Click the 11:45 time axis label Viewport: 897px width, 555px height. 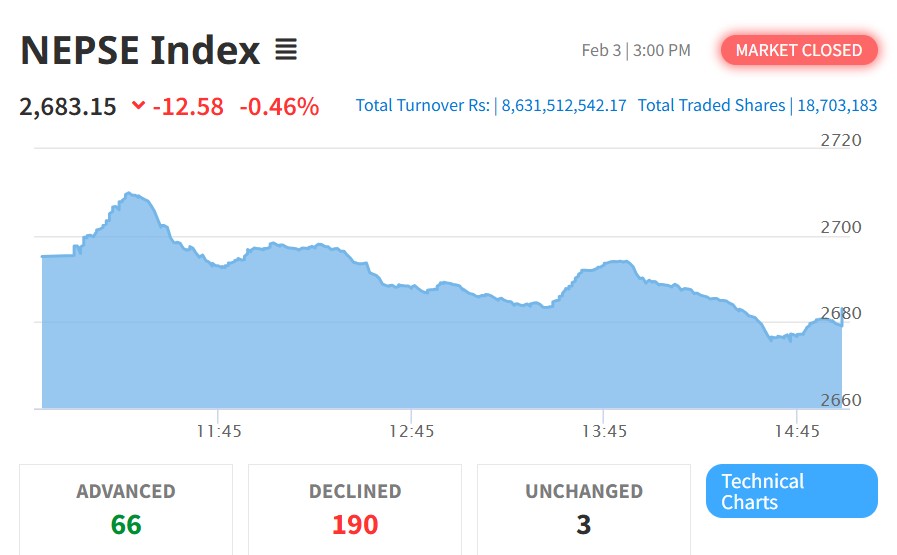click(219, 432)
